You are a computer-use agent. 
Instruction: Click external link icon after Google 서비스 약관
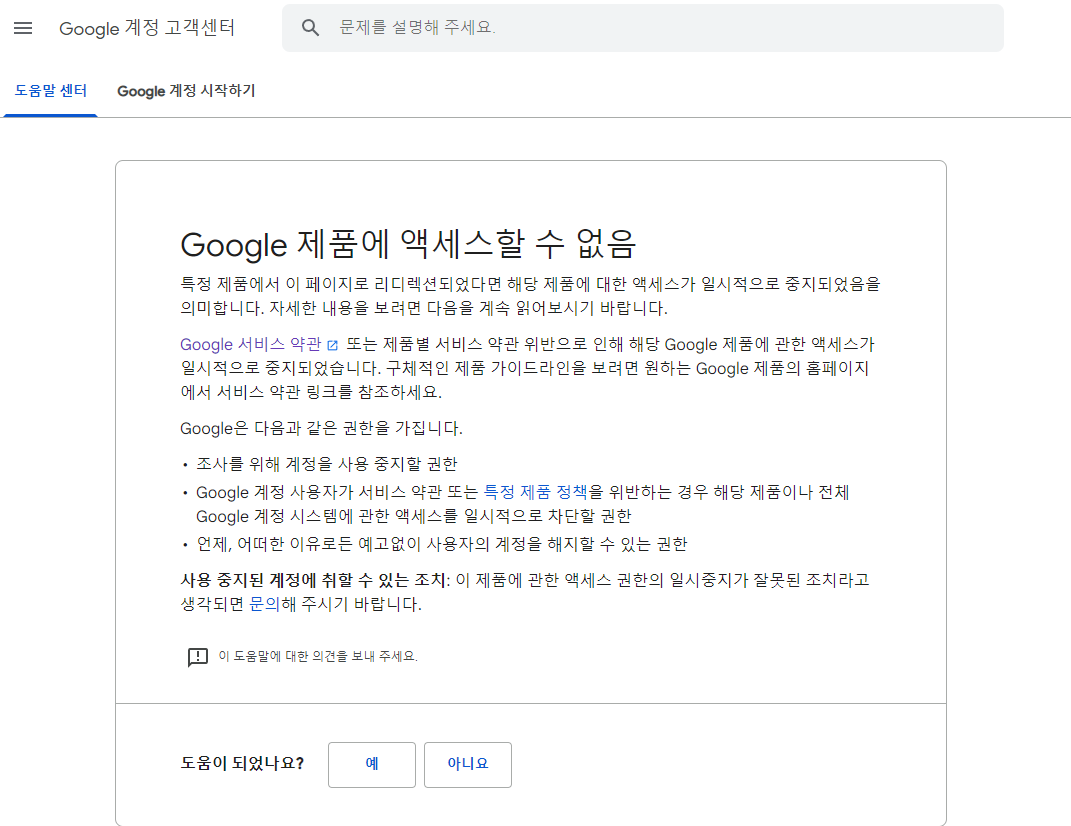coord(333,345)
